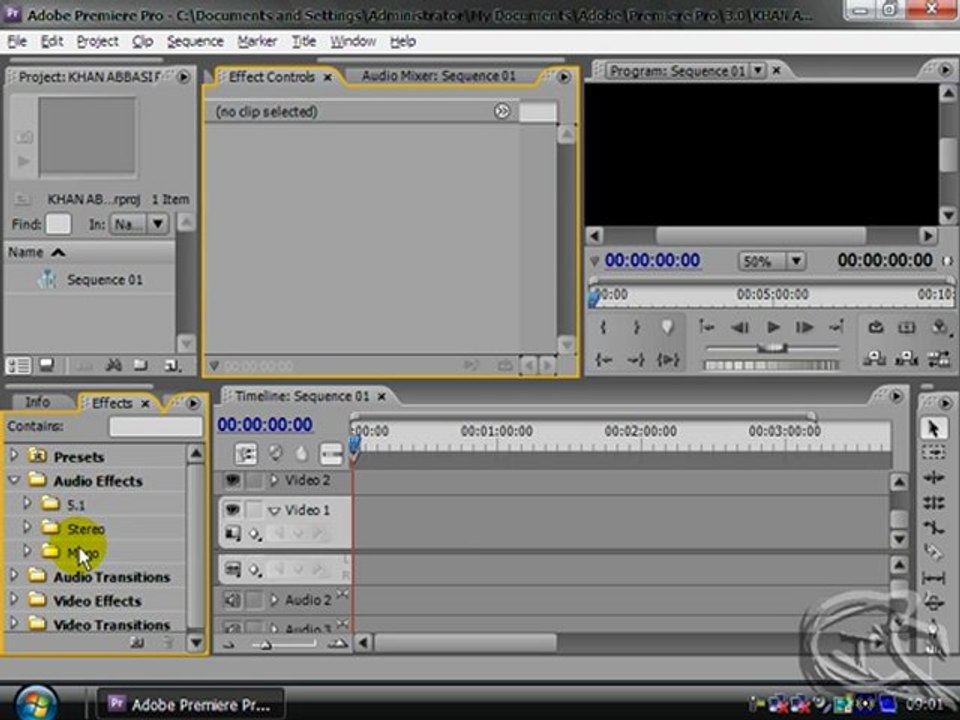Click Find binoculars icon in Project panel
The image size is (960, 720).
113,366
